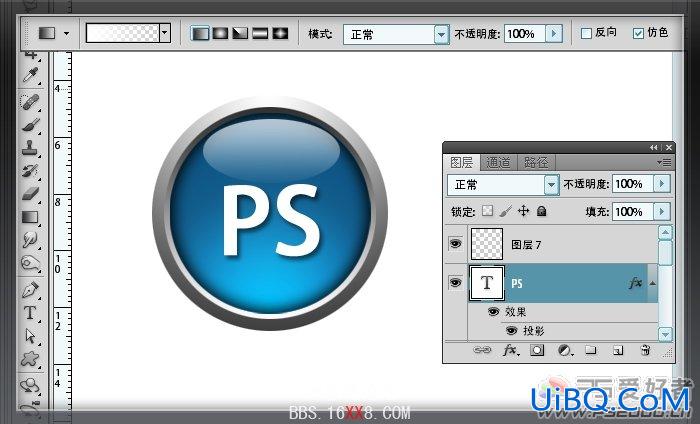
Task: Select the 3D Rotate tool
Action: (30, 385)
